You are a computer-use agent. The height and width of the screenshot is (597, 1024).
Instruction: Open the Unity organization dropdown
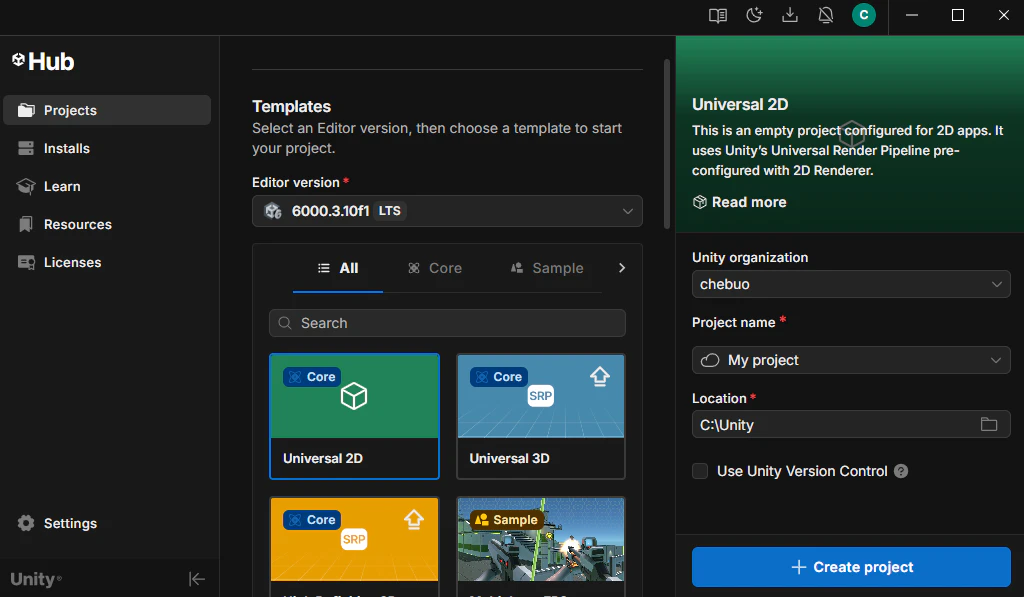(x=851, y=284)
